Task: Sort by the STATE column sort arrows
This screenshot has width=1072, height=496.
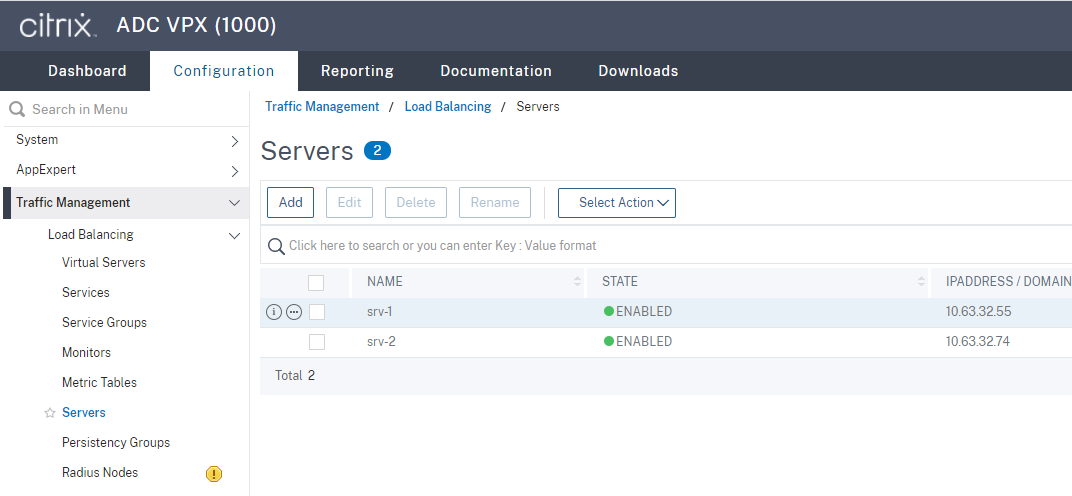Action: (x=921, y=282)
